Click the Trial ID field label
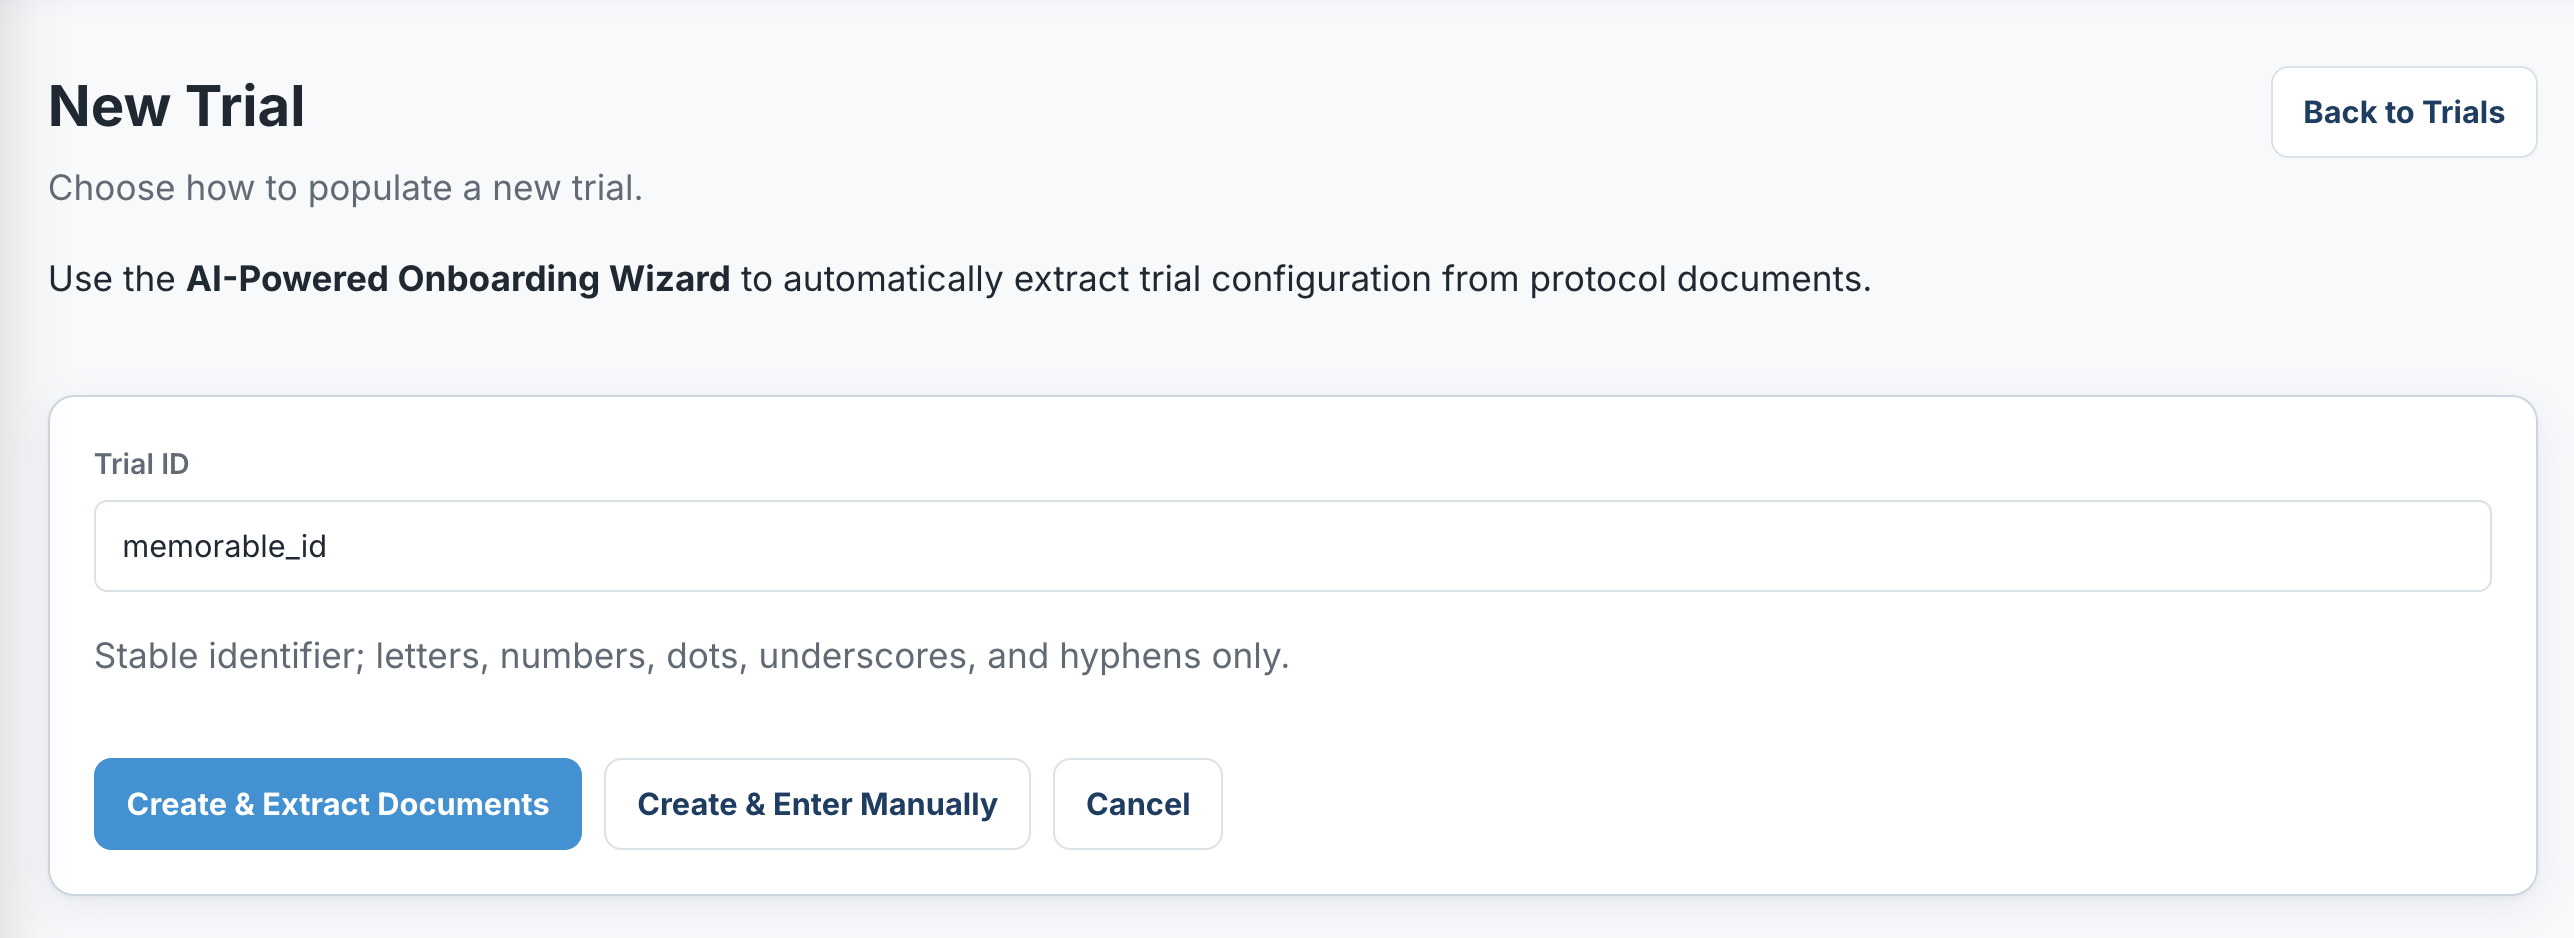The image size is (2574, 938). (x=141, y=464)
